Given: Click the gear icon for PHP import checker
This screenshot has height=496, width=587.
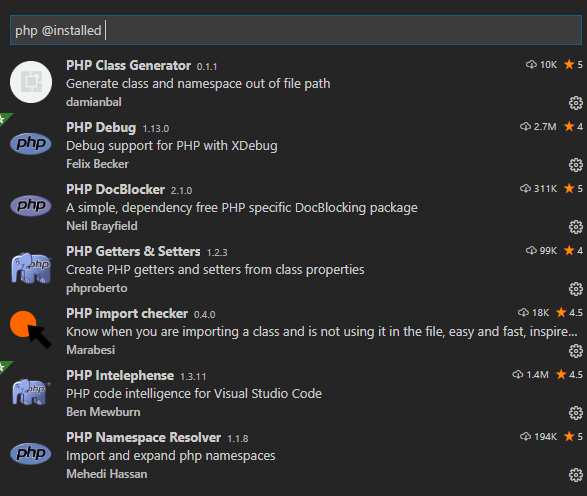Looking at the screenshot, I should (575, 351).
